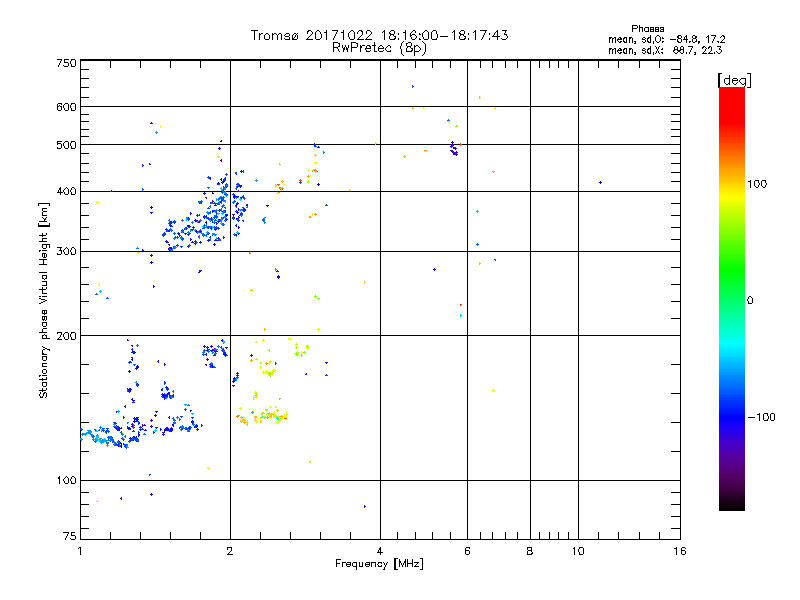Click the height axis label '200'
Screen dimensions: 800x600
(66, 336)
